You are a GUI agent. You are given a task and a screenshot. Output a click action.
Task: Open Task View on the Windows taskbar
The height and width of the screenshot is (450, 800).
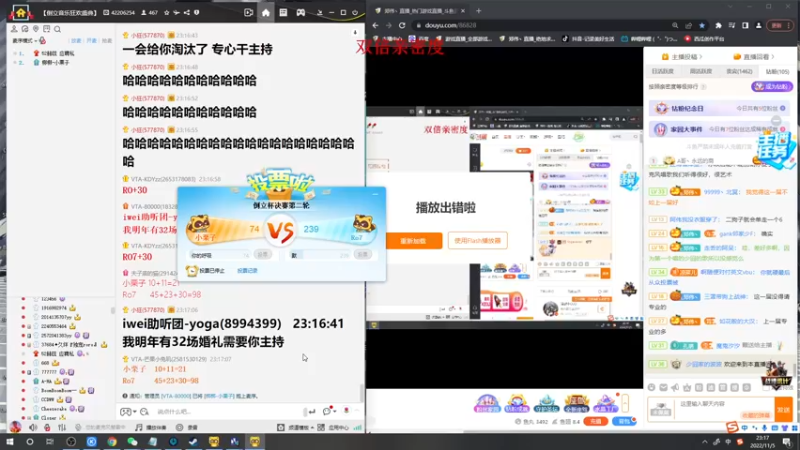click(x=49, y=441)
